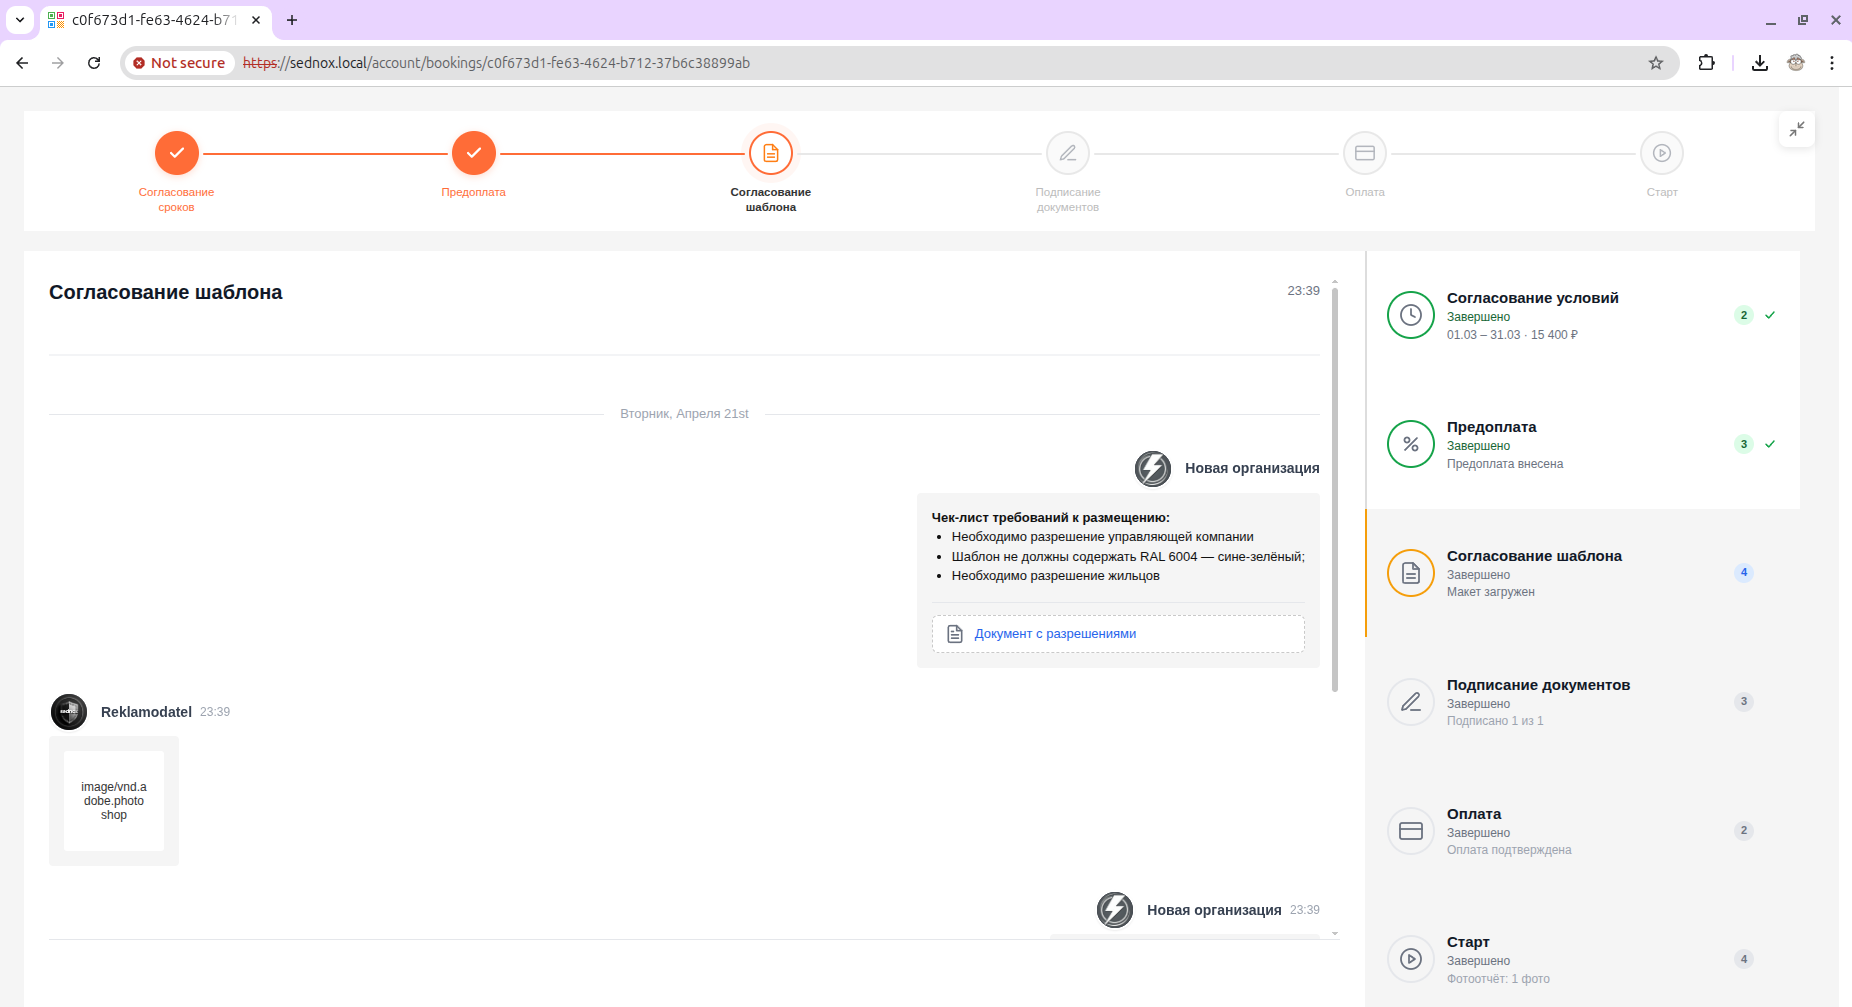Click the green checkmark of sidebar 'Предоплата'
Screen dimensions: 1852x1007
pyautogui.click(x=1770, y=444)
